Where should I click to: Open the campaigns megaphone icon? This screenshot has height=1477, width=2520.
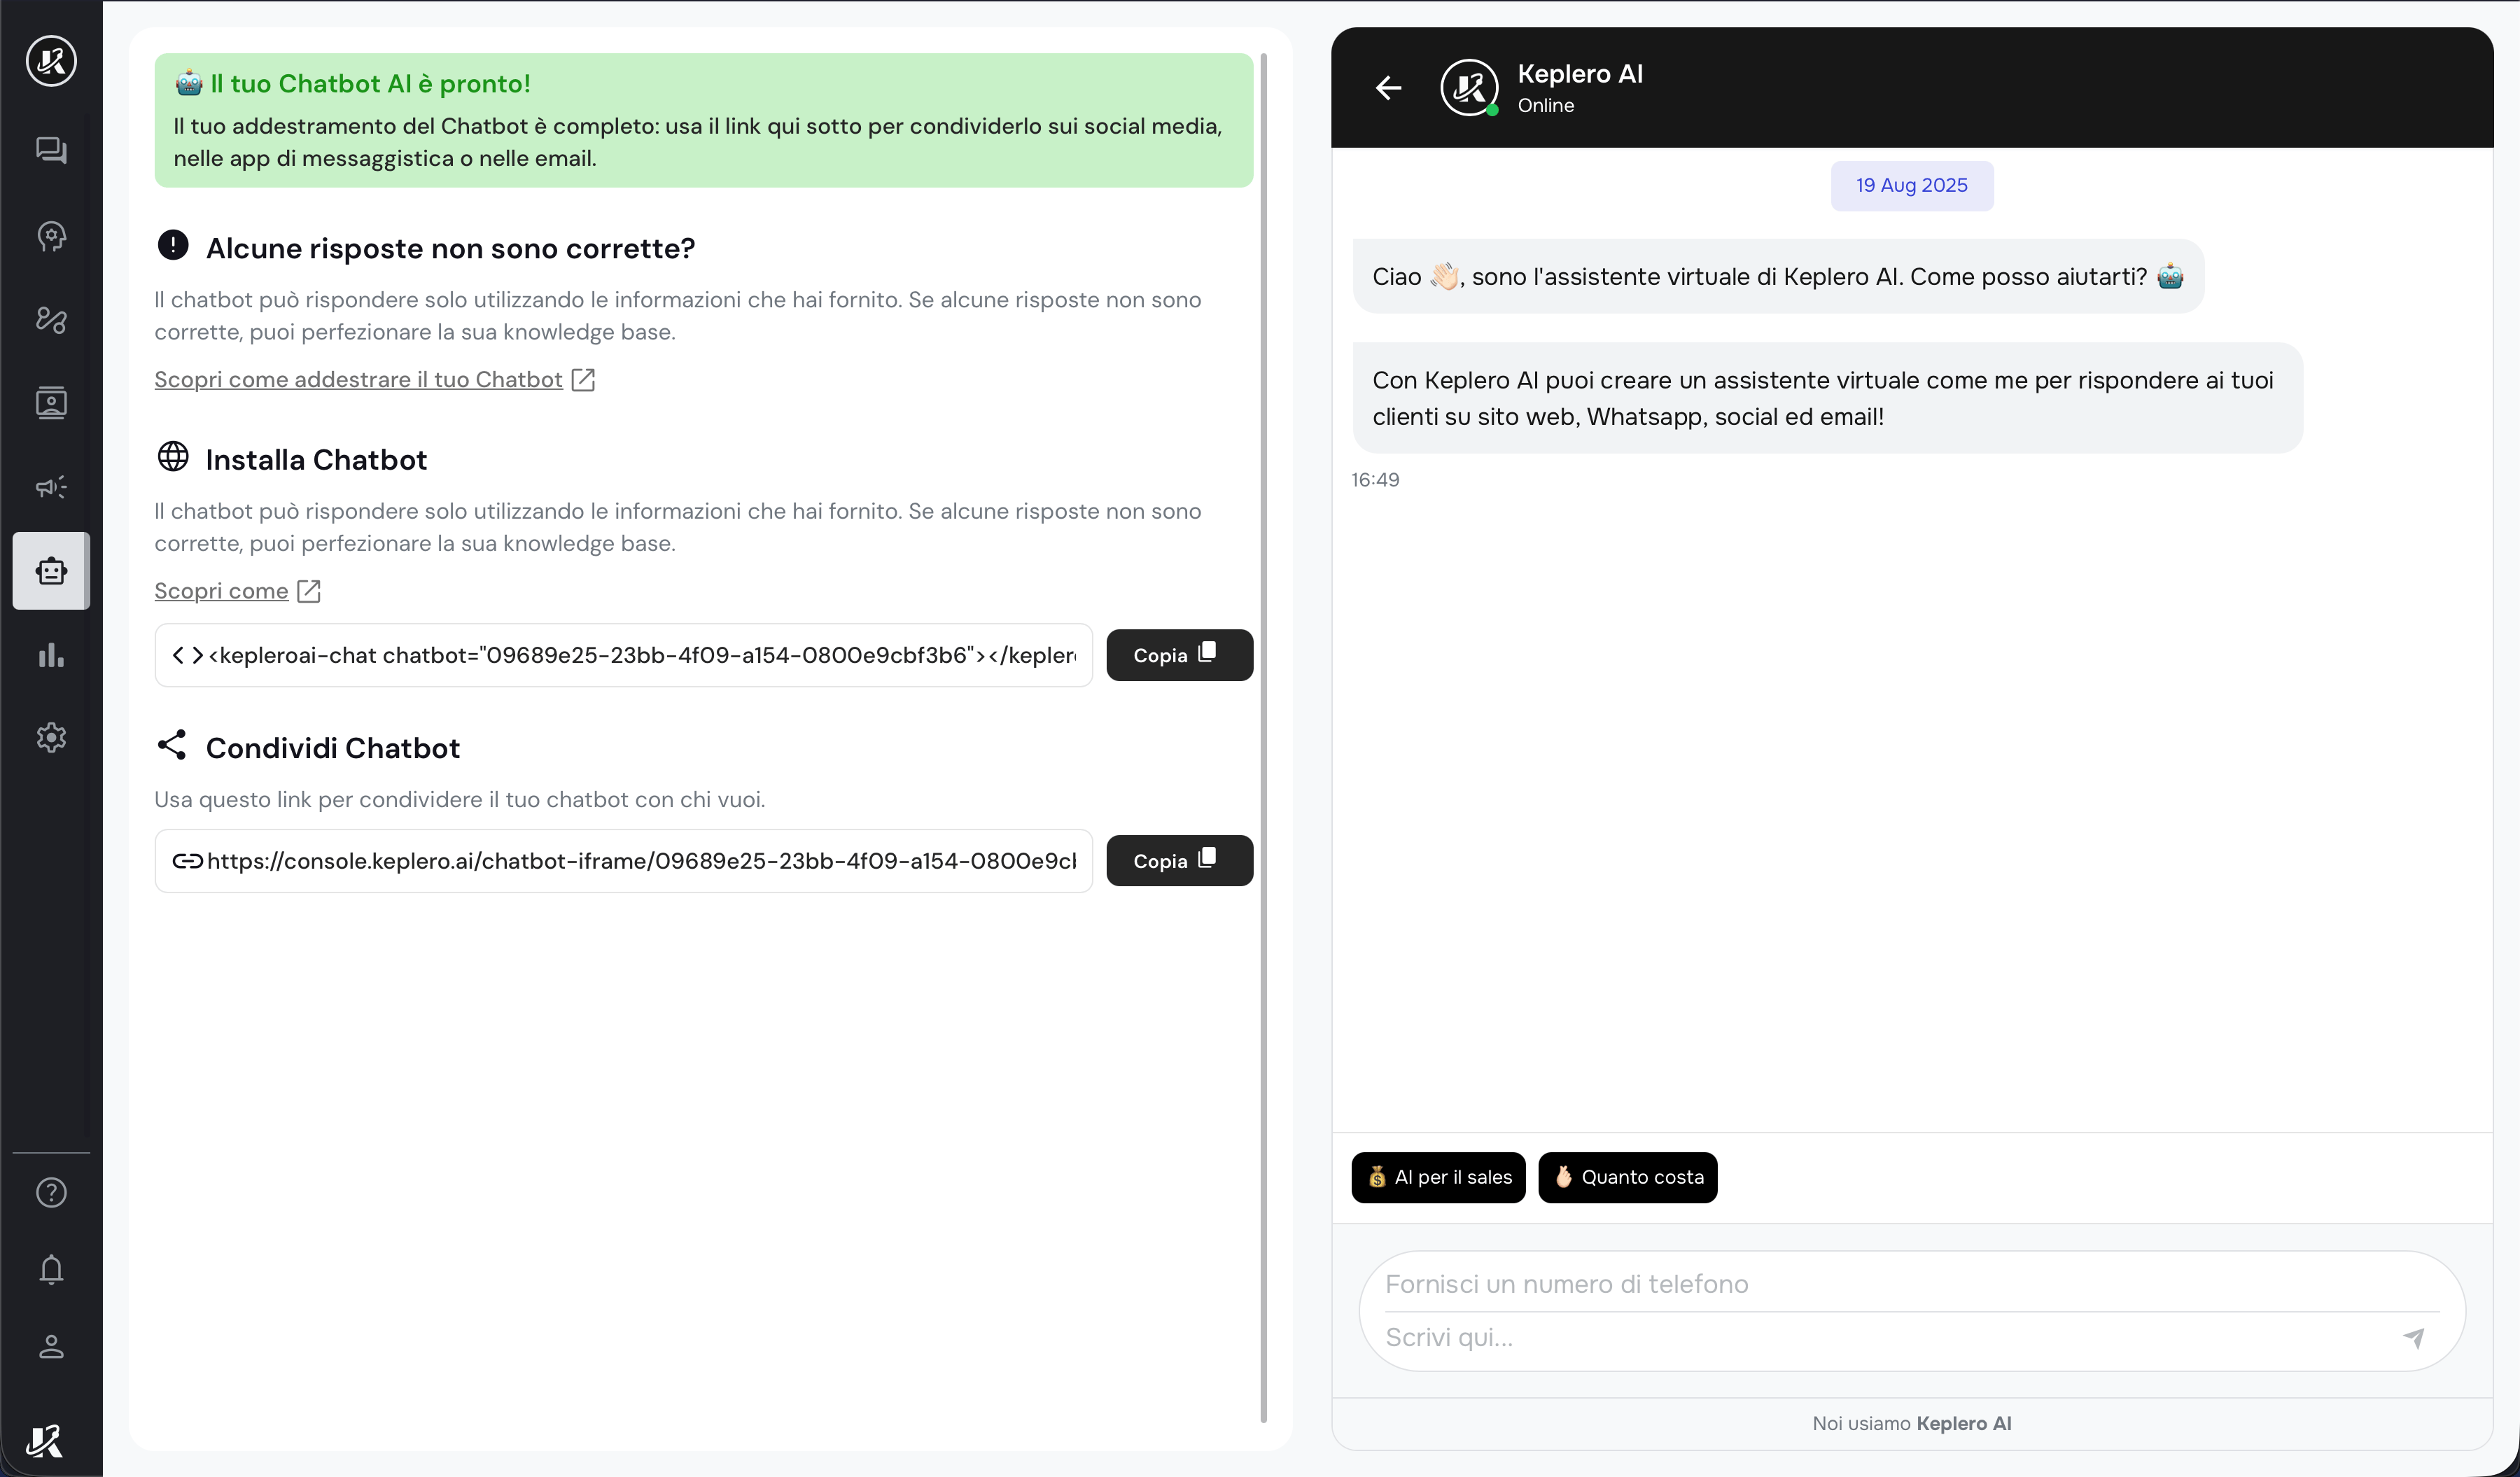pos(51,487)
